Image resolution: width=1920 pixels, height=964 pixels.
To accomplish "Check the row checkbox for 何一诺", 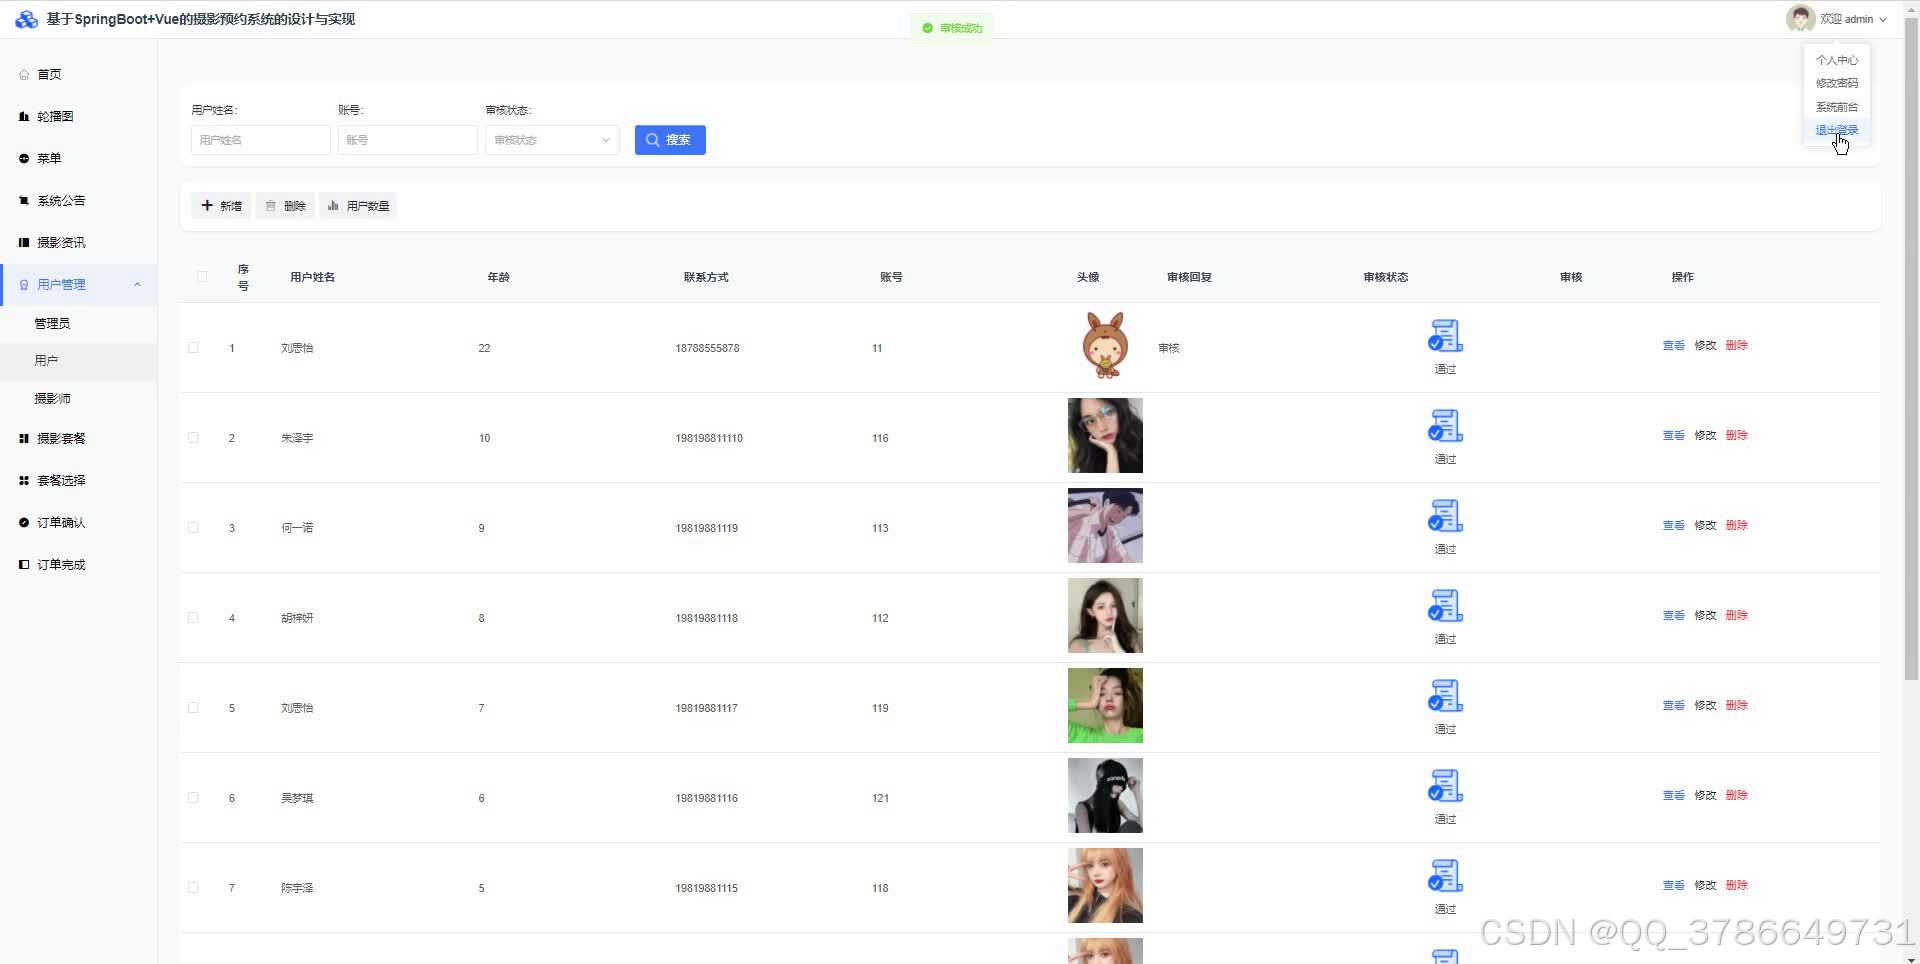I will (x=193, y=528).
